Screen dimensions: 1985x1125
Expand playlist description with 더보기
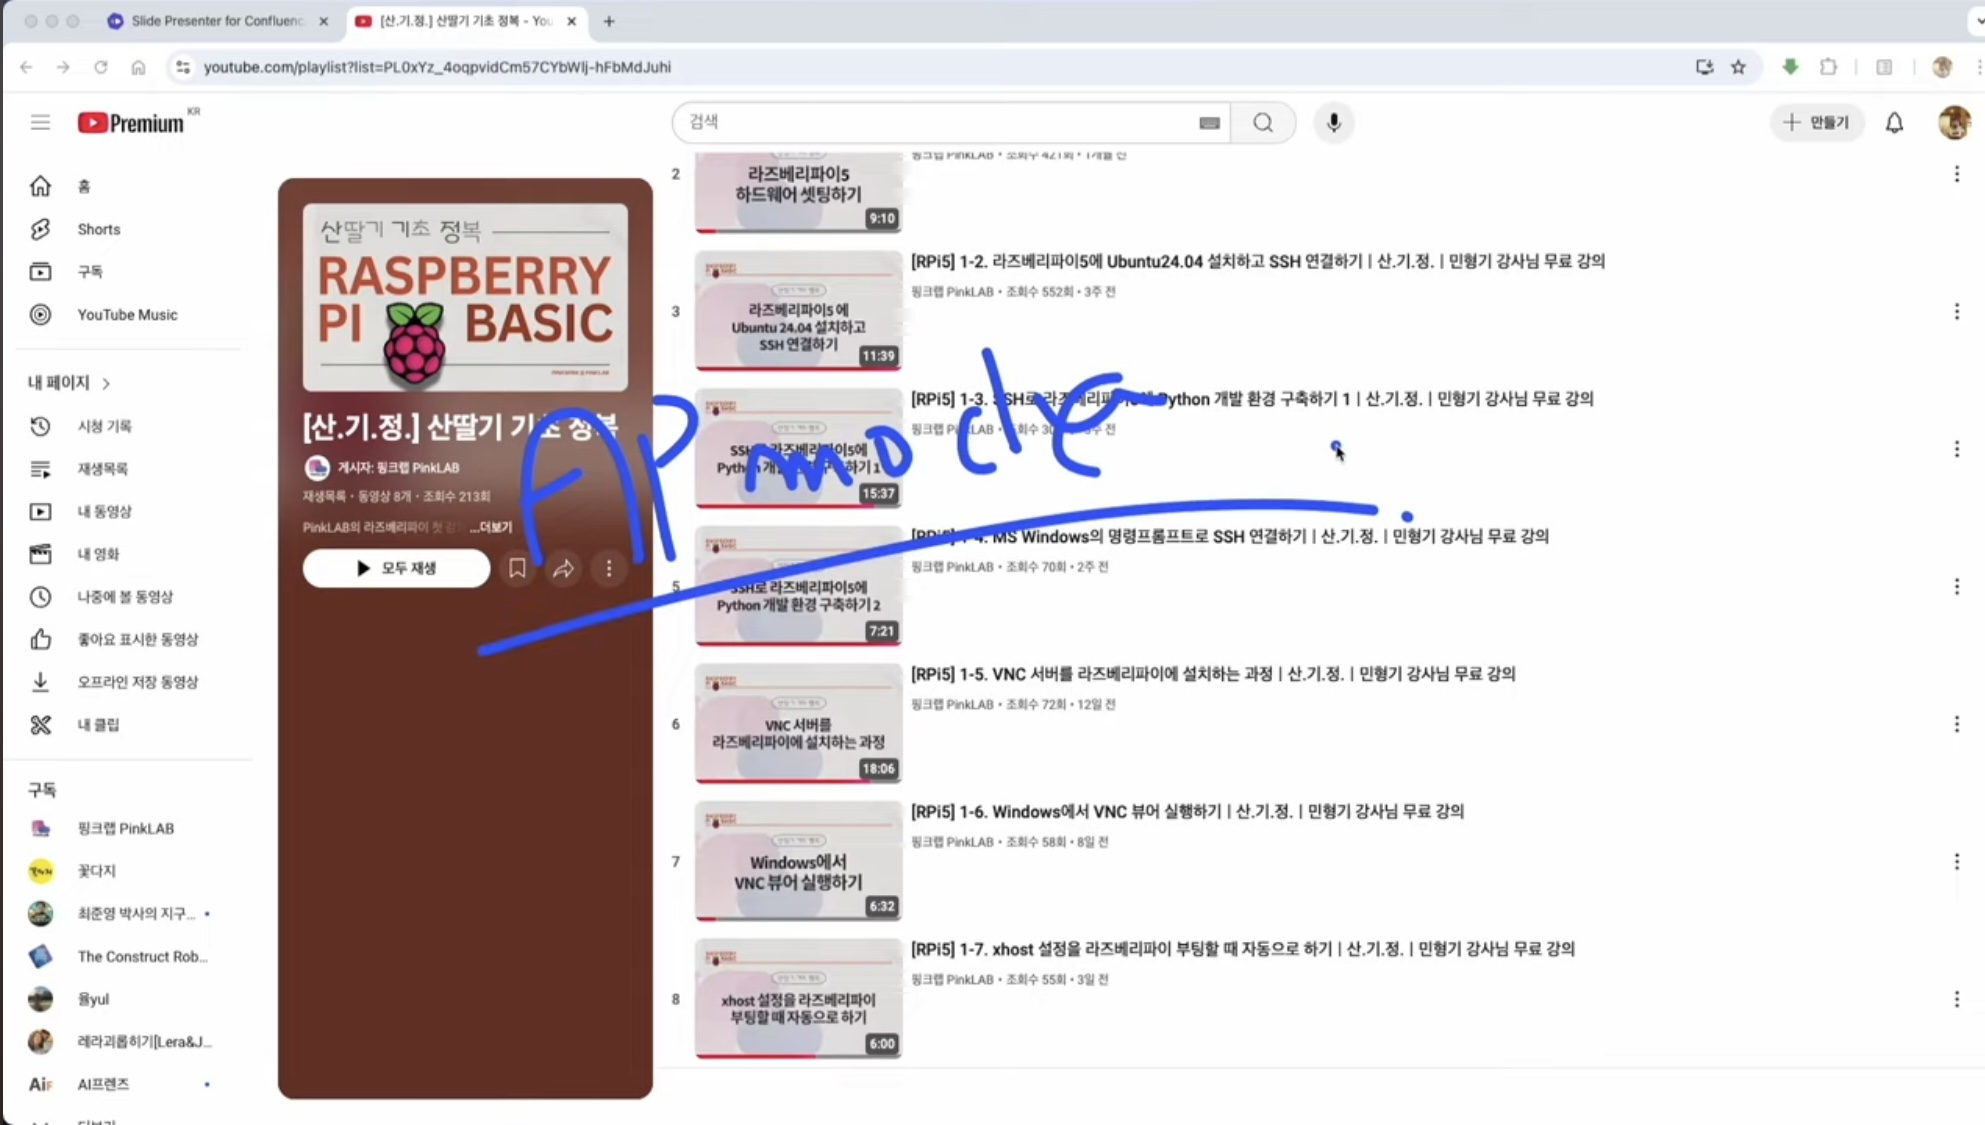[494, 527]
